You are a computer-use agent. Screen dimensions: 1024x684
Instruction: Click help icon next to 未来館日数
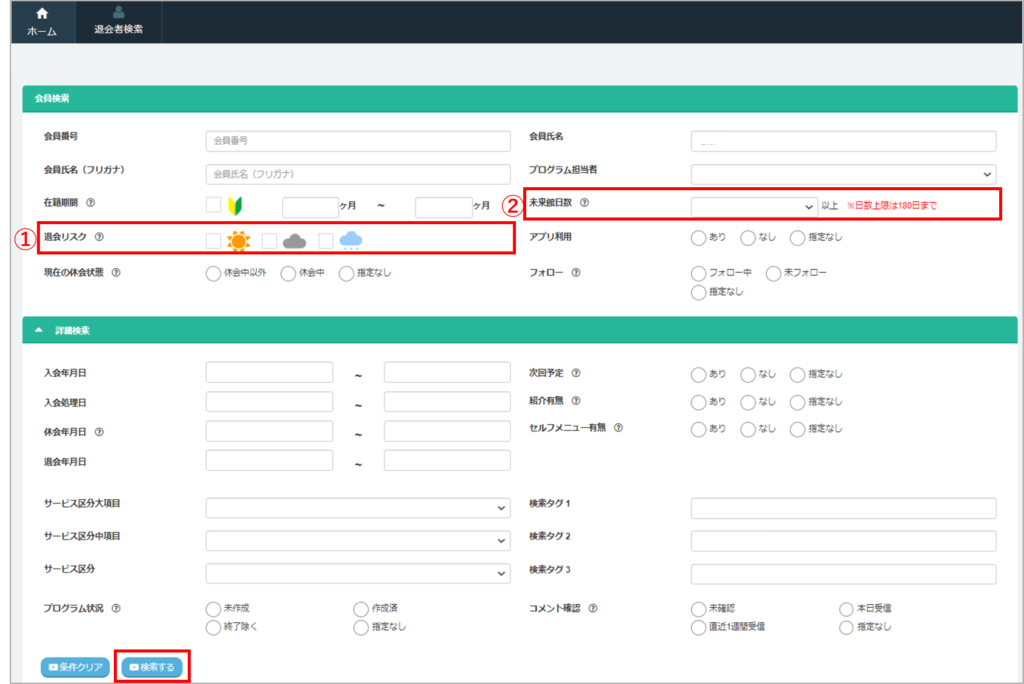[x=584, y=203]
